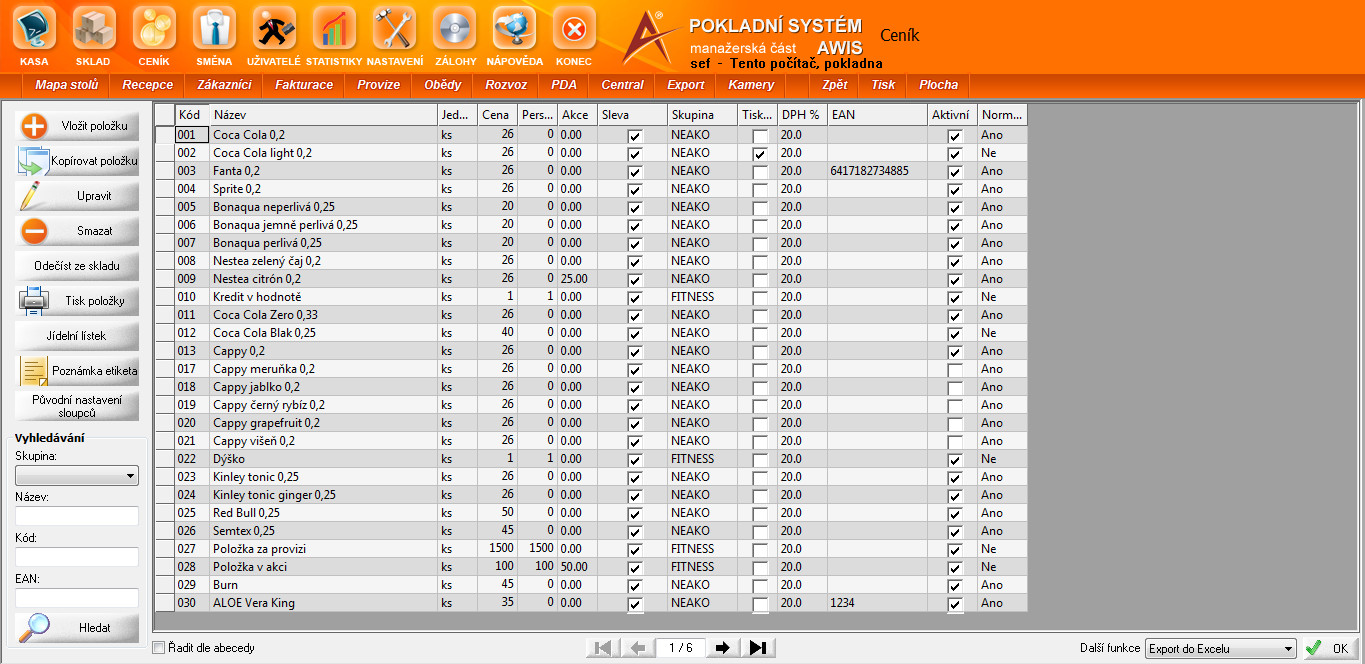The image size is (1365, 664).
Task: Toggle Tisk checkbox for Coca Cola light 0,2
Action: click(x=761, y=154)
